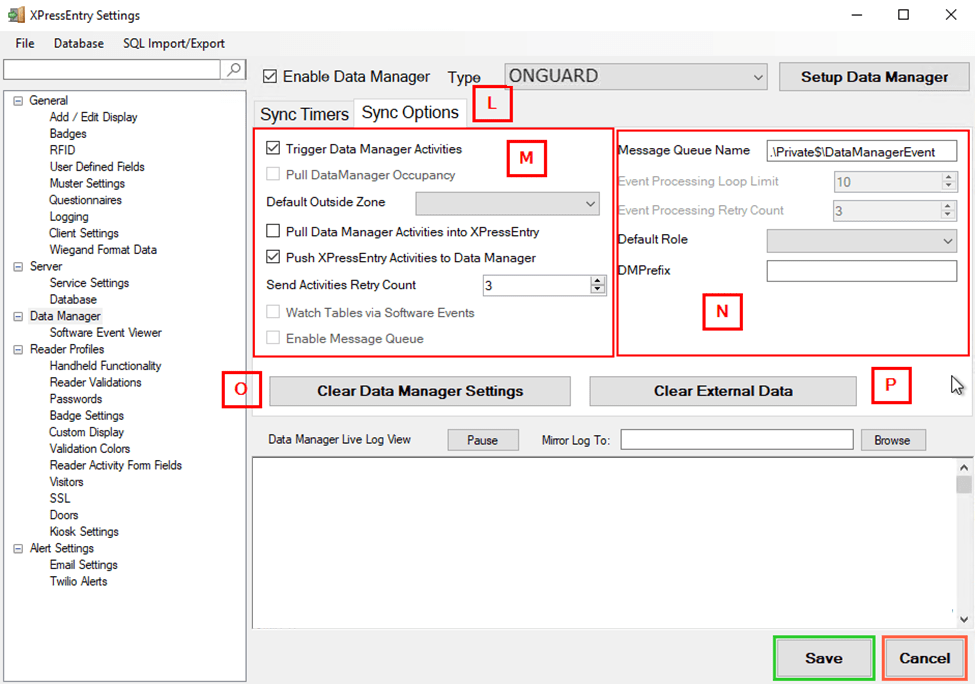Select the Sync Options tab

click(410, 113)
